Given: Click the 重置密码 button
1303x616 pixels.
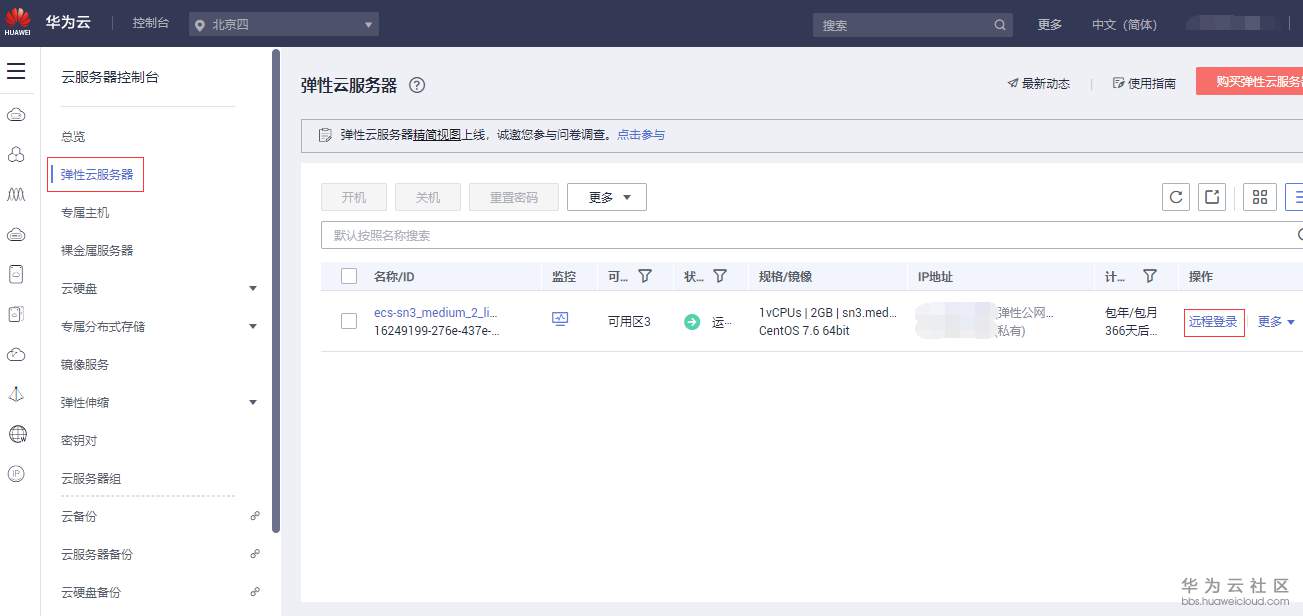Looking at the screenshot, I should [x=514, y=197].
